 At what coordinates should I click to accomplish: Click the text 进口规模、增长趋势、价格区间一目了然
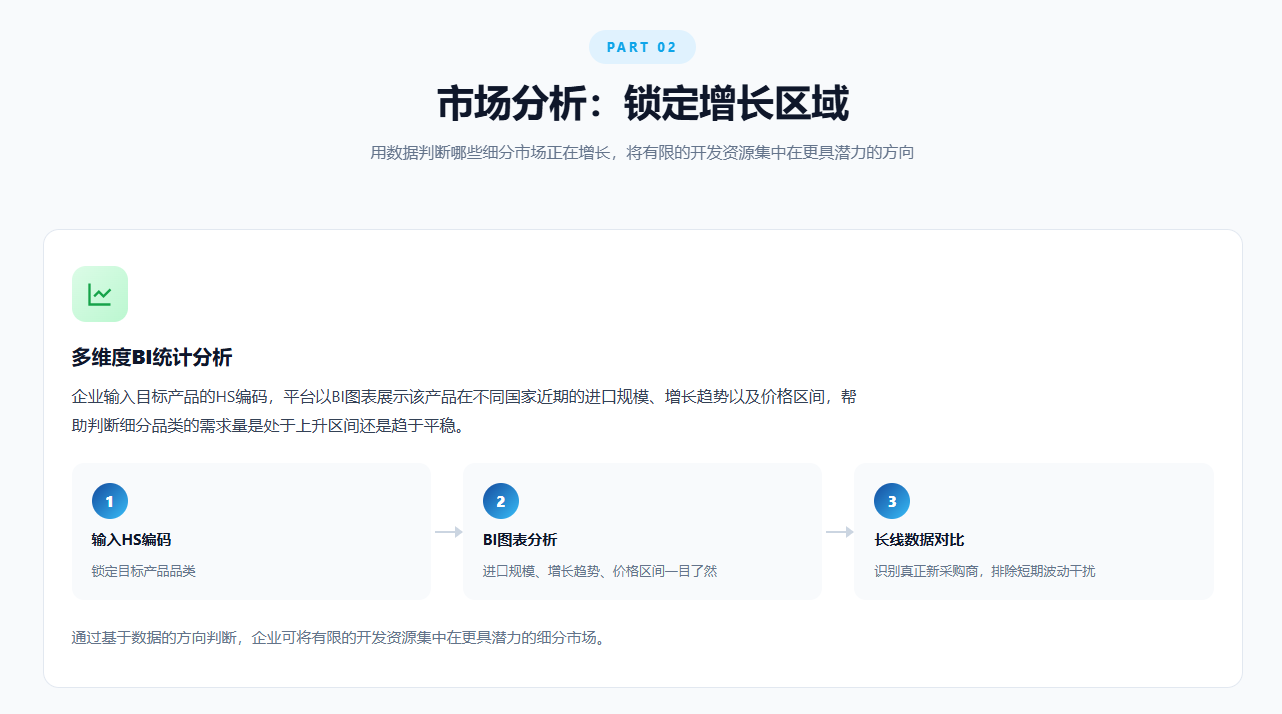tap(600, 571)
